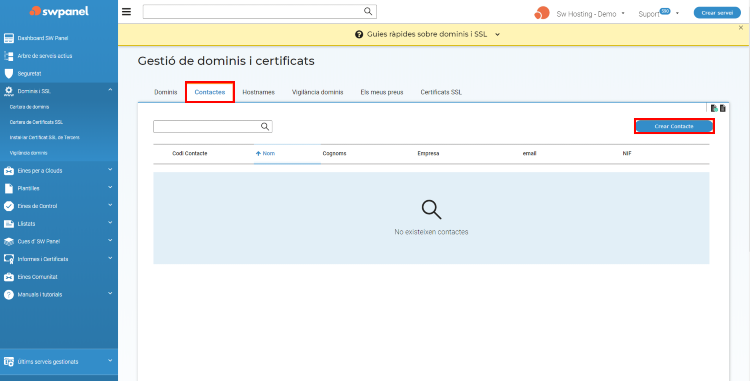Select the Contactes tab

pos(210,92)
